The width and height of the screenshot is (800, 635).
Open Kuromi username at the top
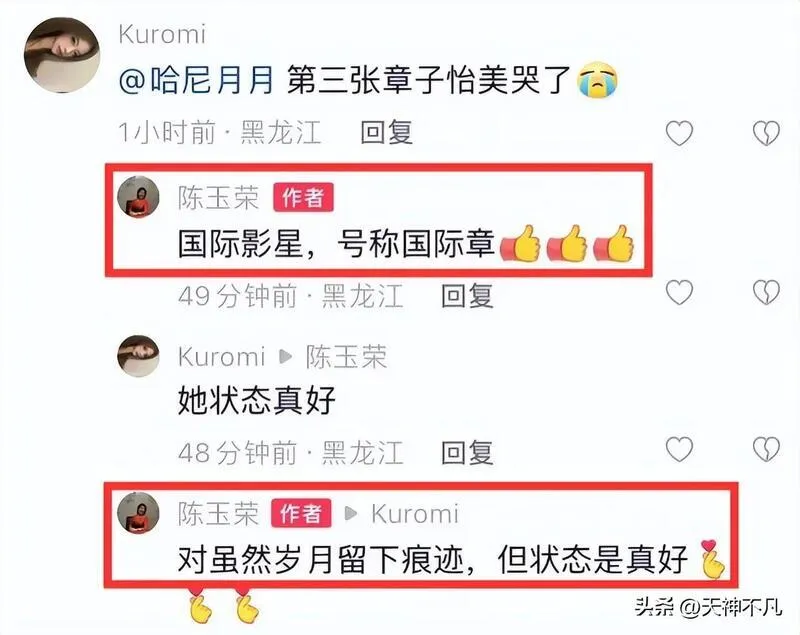[x=162, y=35]
